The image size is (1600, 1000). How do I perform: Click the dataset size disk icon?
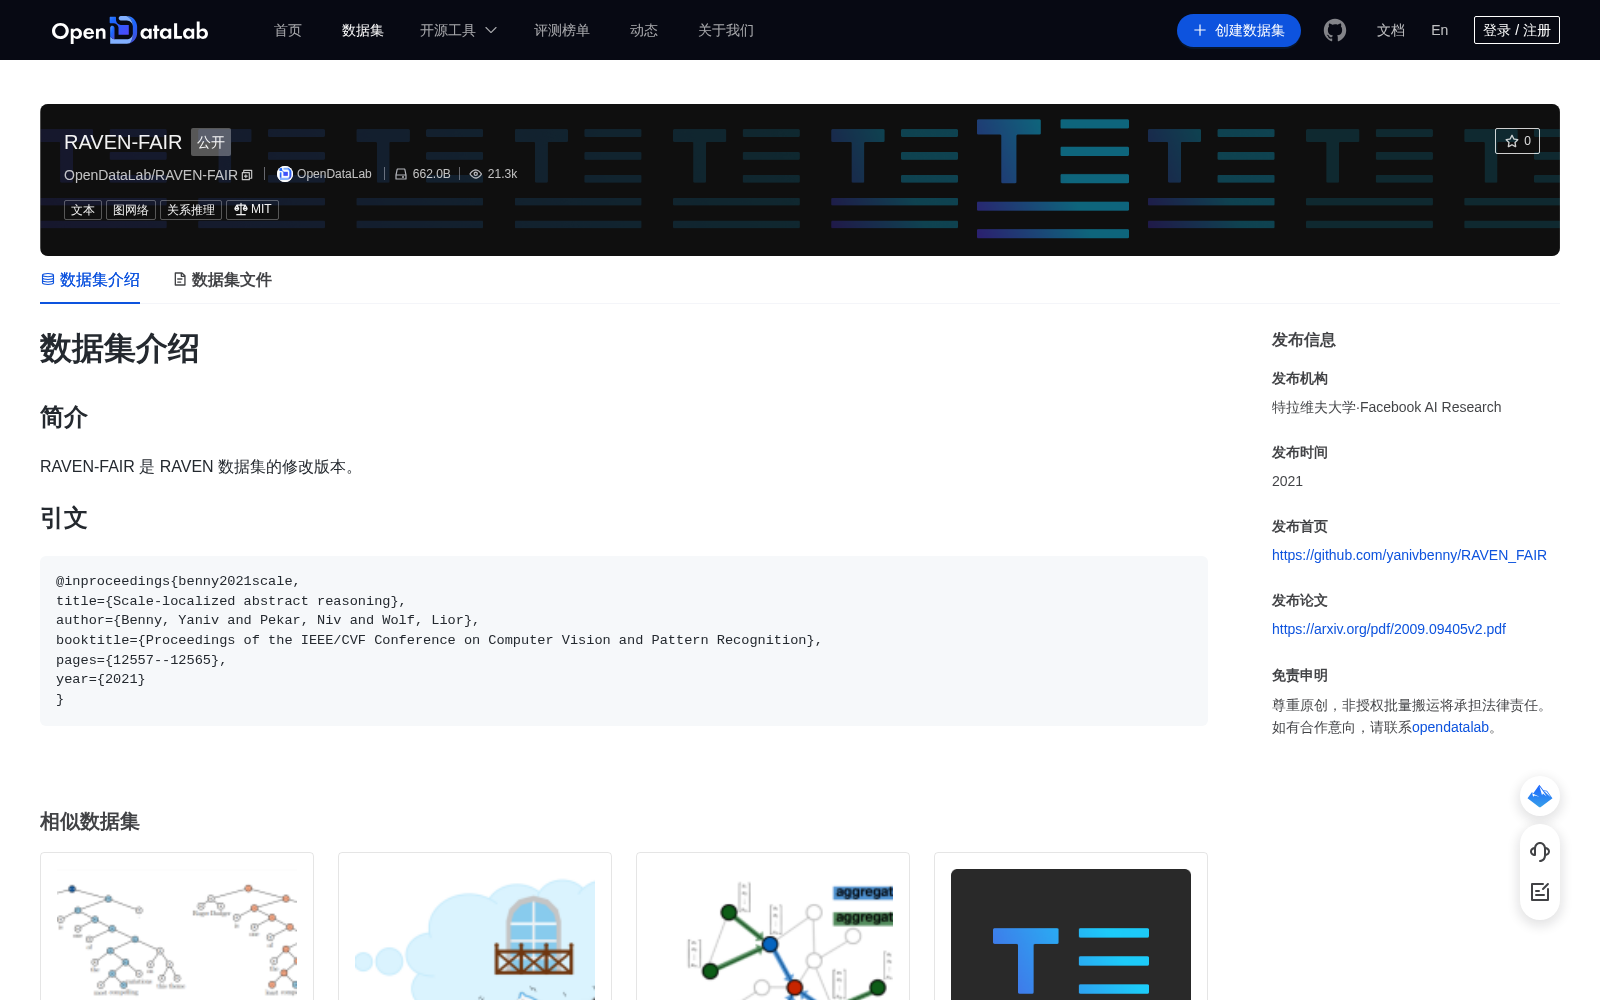click(401, 174)
